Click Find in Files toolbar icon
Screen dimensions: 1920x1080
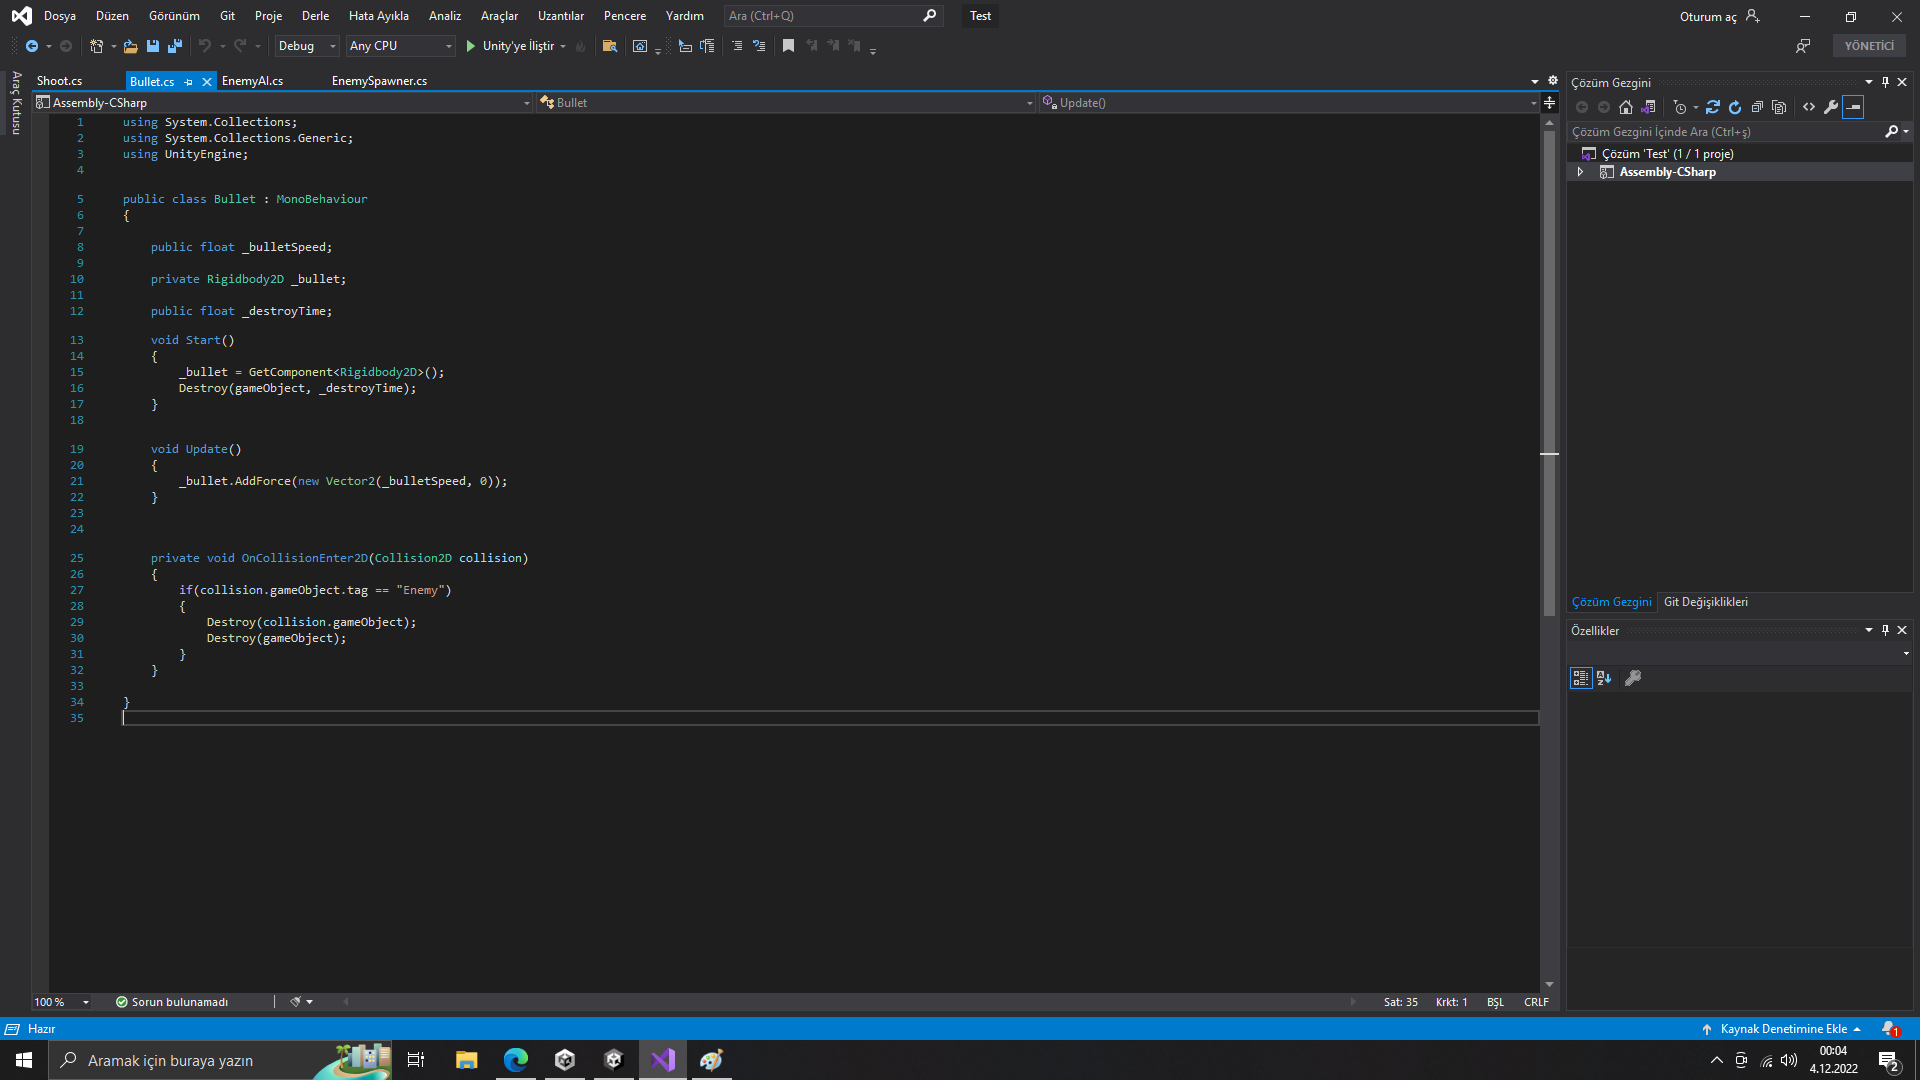pos(609,46)
